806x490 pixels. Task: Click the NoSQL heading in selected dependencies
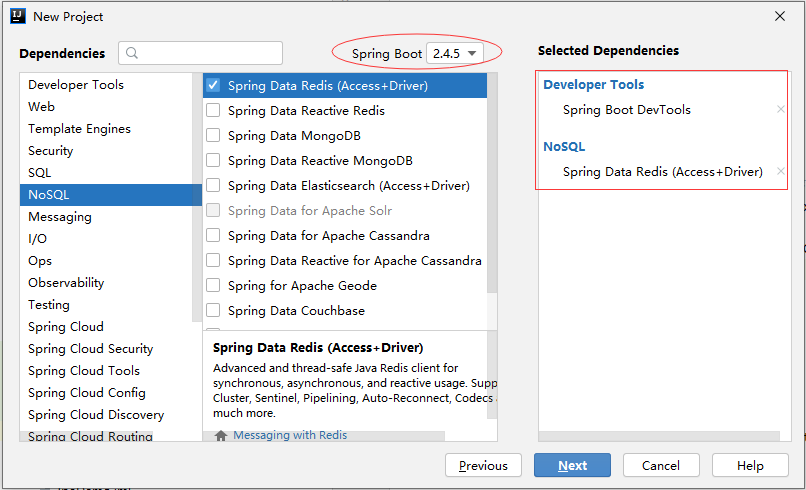click(x=564, y=147)
